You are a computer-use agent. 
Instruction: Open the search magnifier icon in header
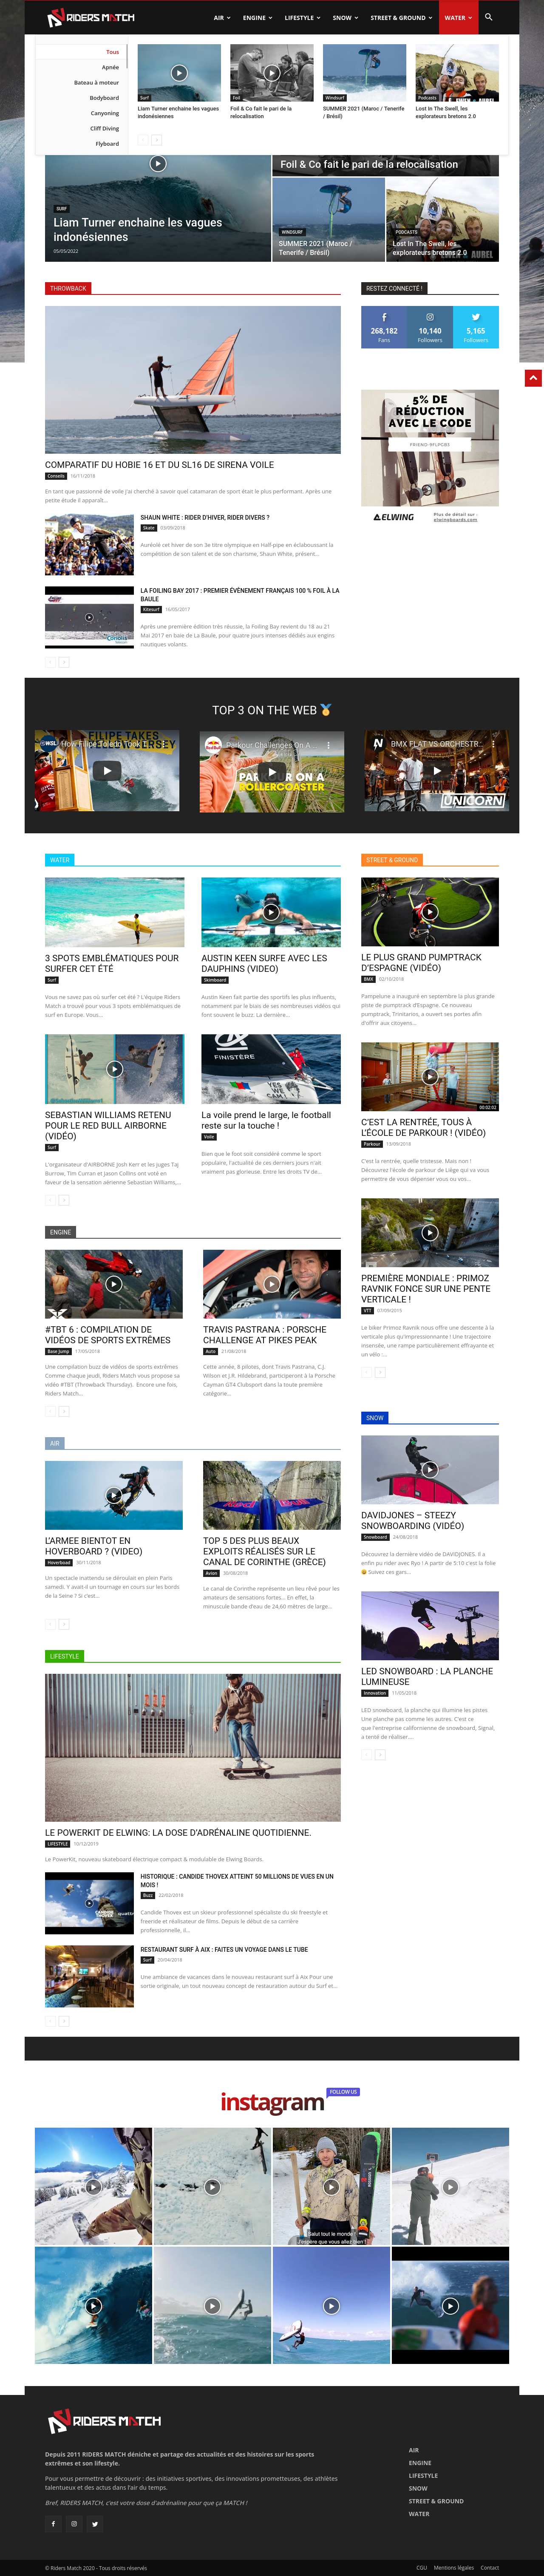coord(488,17)
